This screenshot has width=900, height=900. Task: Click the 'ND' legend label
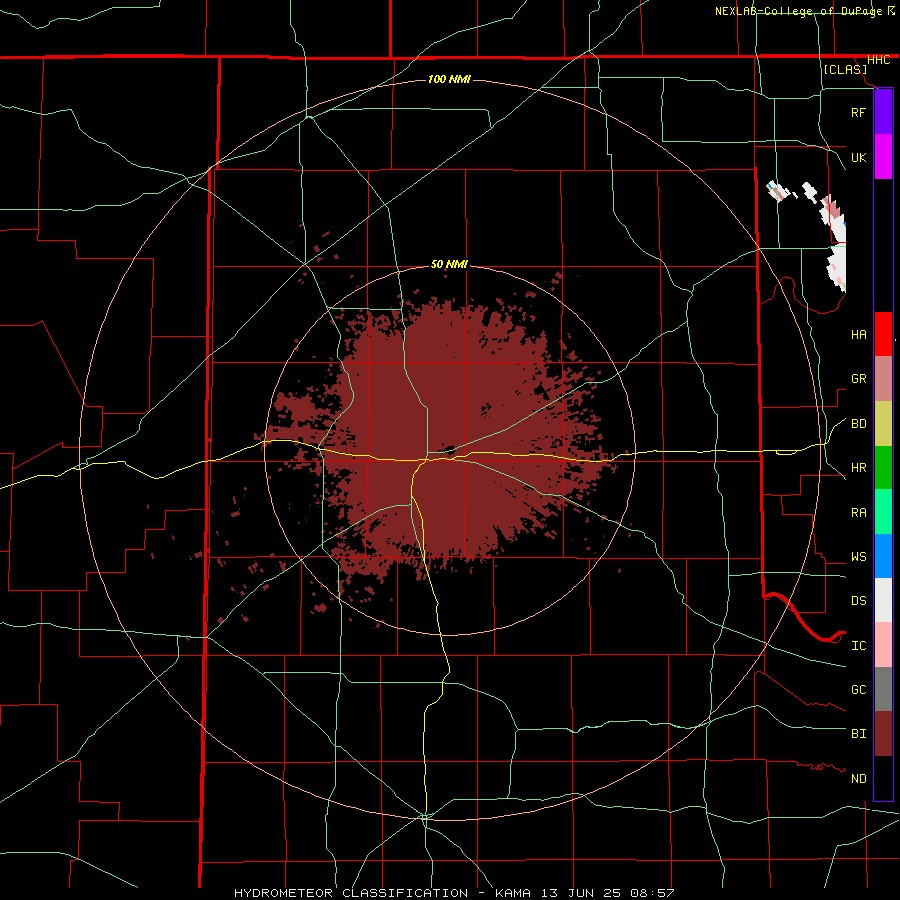click(x=858, y=779)
